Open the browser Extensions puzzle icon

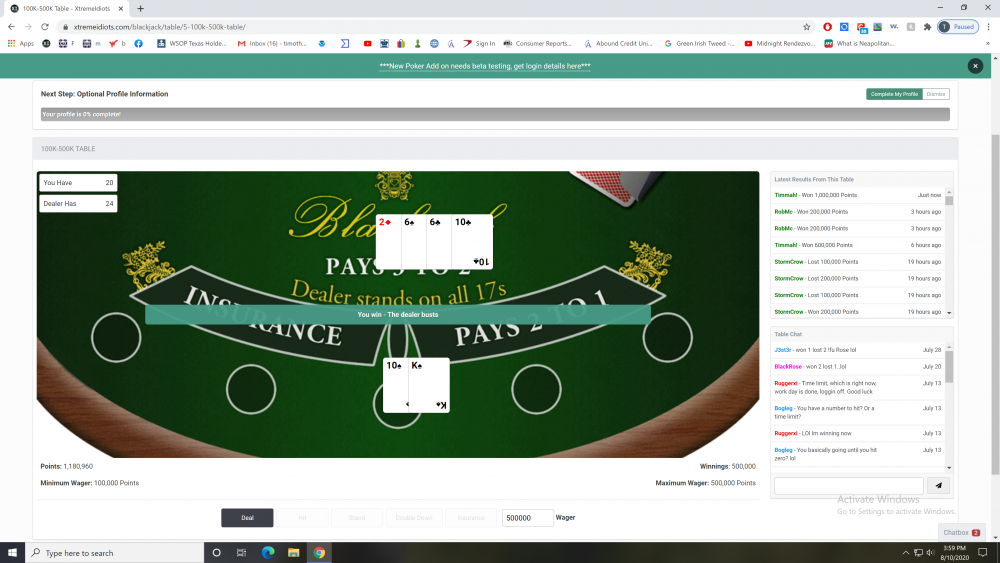pos(927,27)
